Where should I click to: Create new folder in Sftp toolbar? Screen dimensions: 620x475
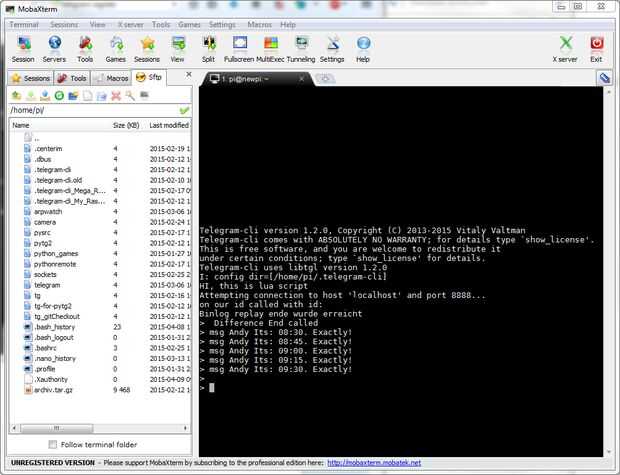73,95
